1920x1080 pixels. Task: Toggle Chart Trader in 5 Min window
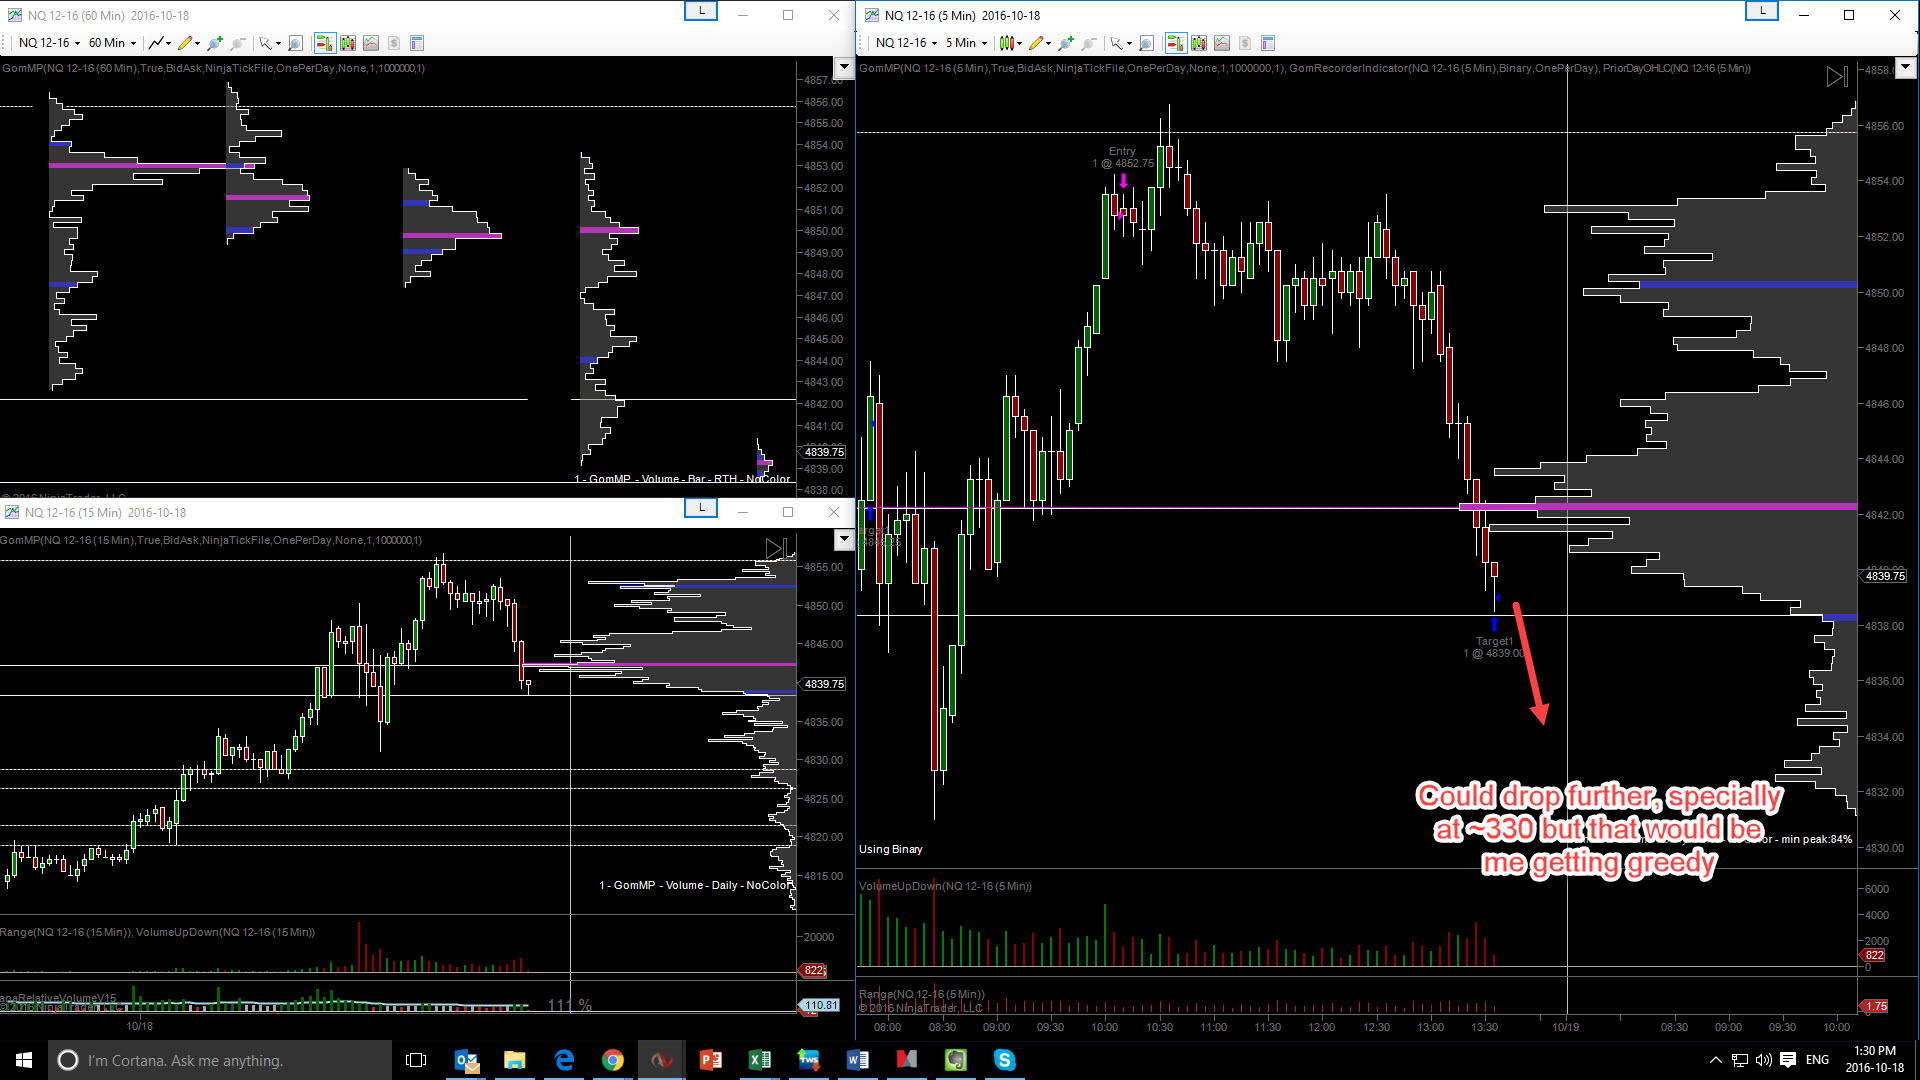[1175, 43]
